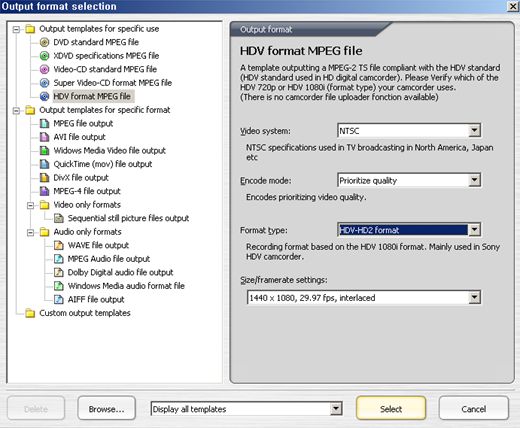Select the DVD standard MPEG file disc icon
520x428 pixels.
click(44, 42)
